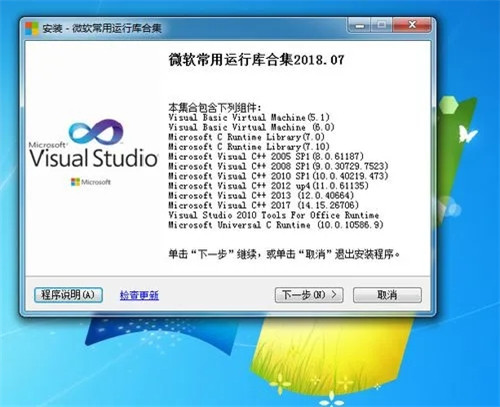Screen dimensions: 500x407
Task: Click the Visual Studio 2010 Tools For Office line
Action: tap(273, 215)
